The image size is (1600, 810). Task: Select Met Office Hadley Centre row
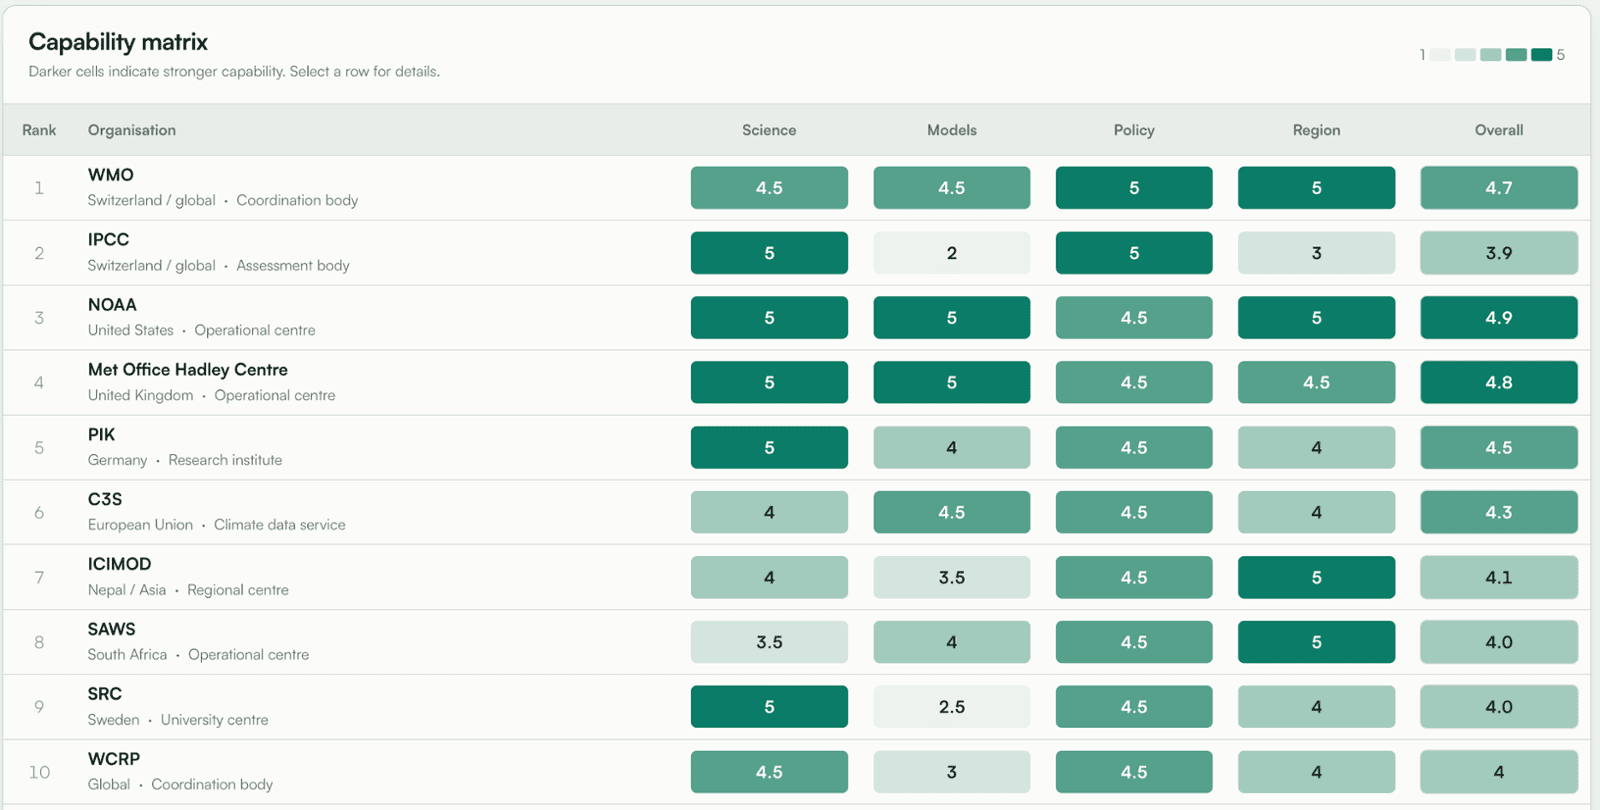click(796, 383)
